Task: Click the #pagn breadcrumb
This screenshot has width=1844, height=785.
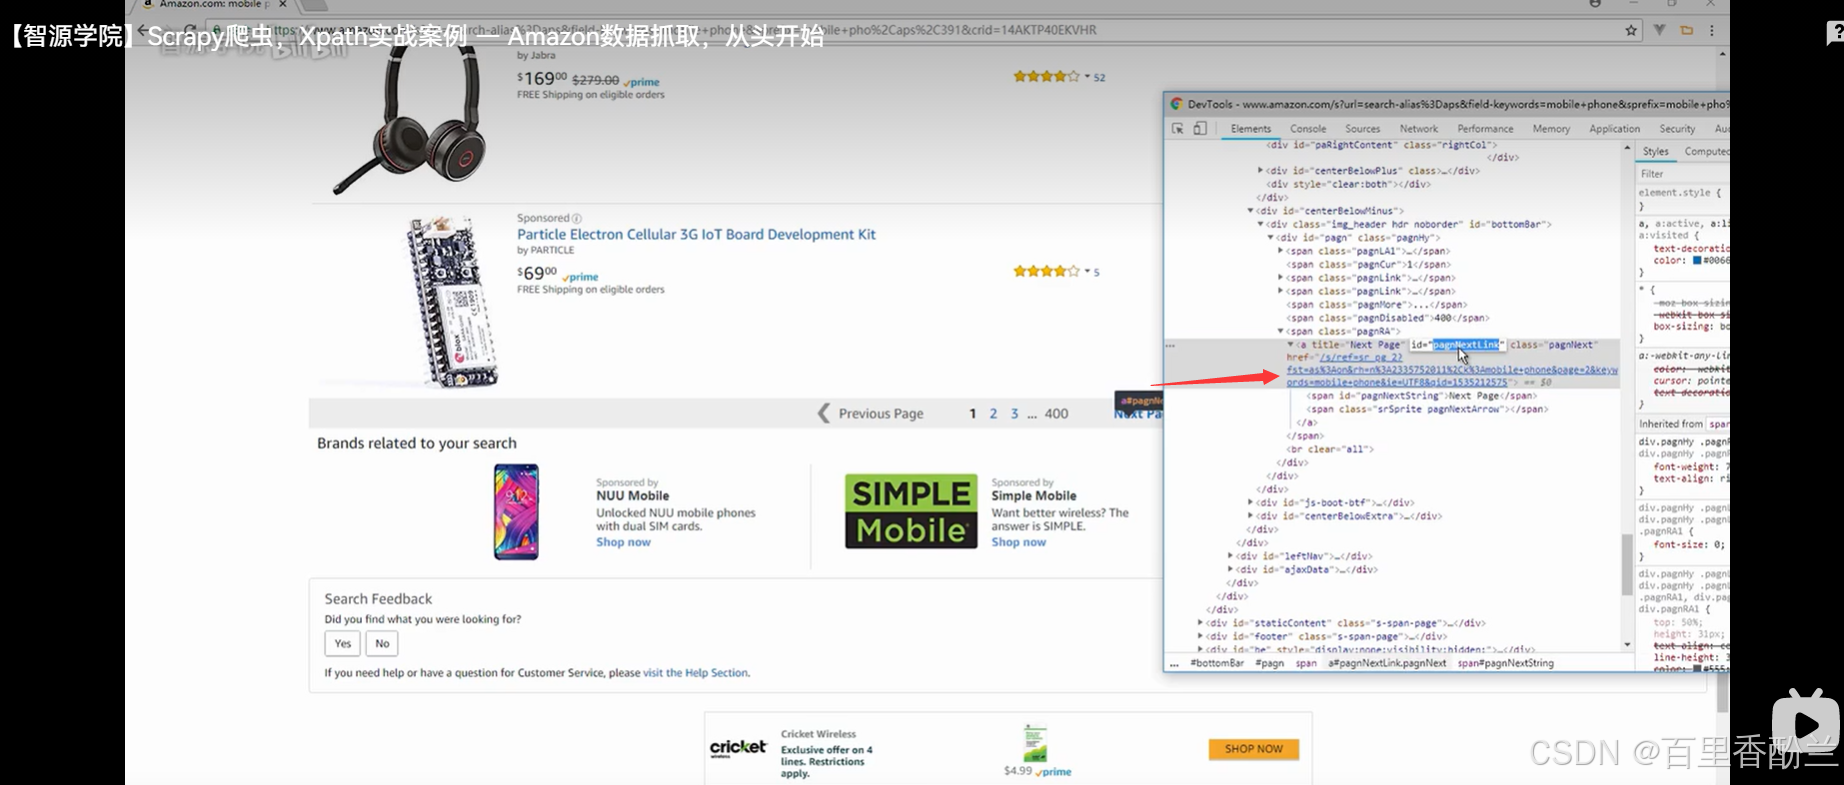Action: 1270,663
